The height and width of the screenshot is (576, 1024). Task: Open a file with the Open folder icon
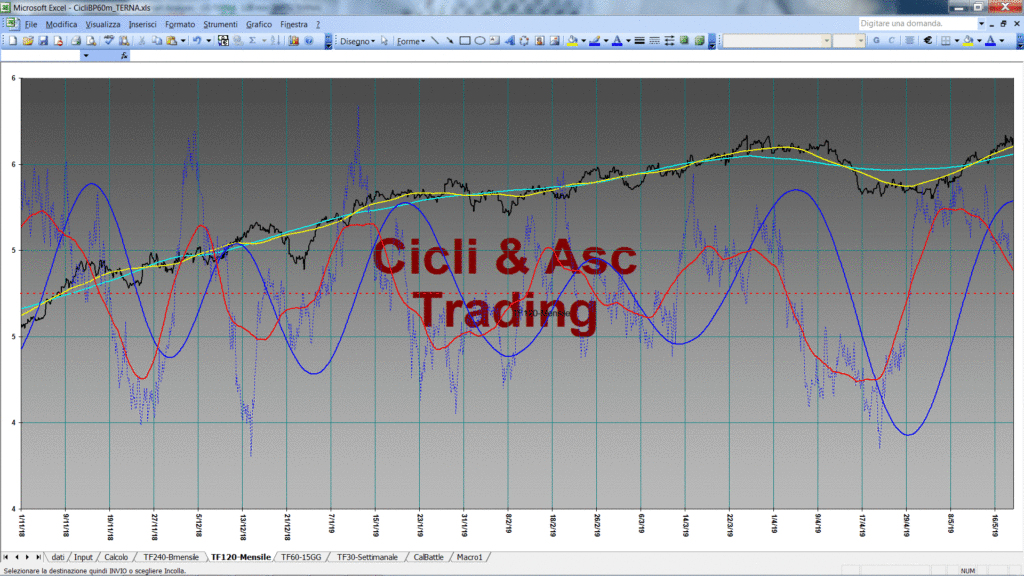click(x=27, y=40)
